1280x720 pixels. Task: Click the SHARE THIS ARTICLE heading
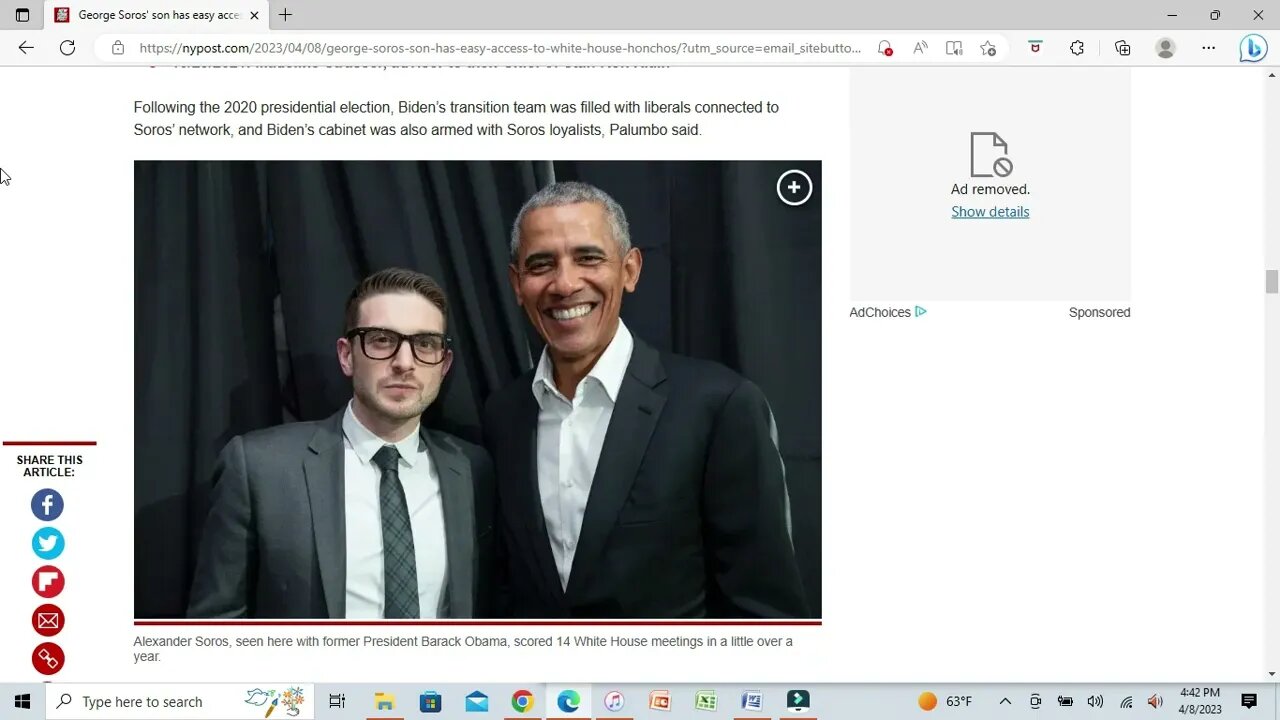pos(49,466)
